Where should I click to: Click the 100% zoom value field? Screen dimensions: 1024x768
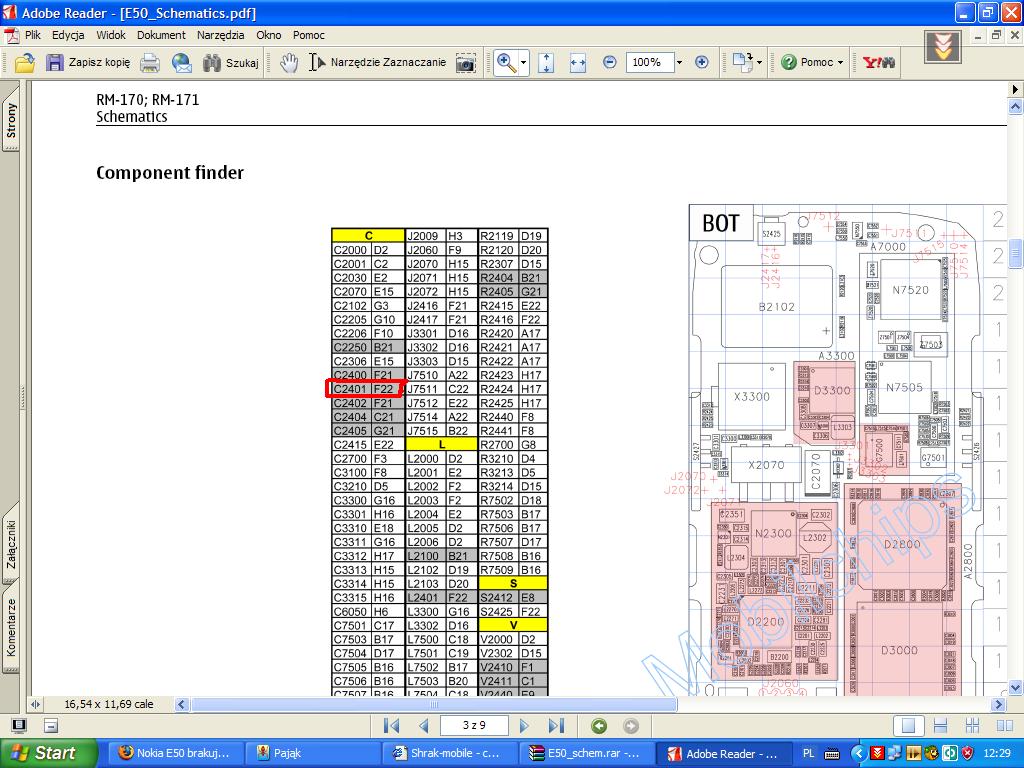(650, 63)
